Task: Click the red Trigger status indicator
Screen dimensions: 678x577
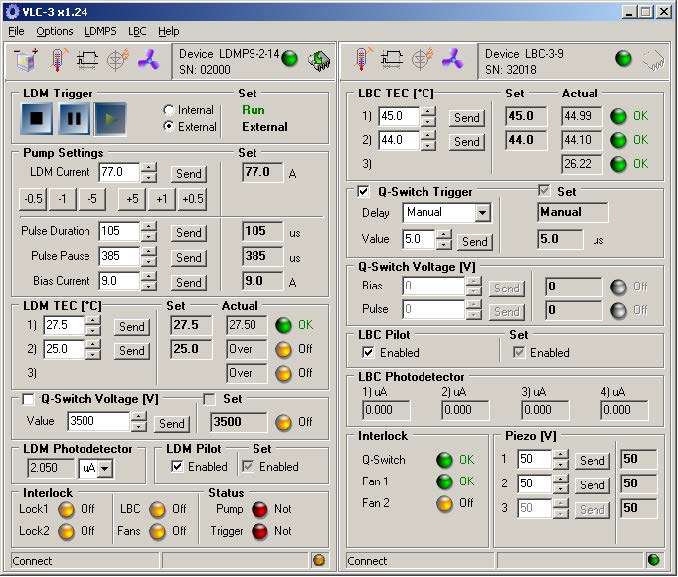Action: tap(260, 531)
